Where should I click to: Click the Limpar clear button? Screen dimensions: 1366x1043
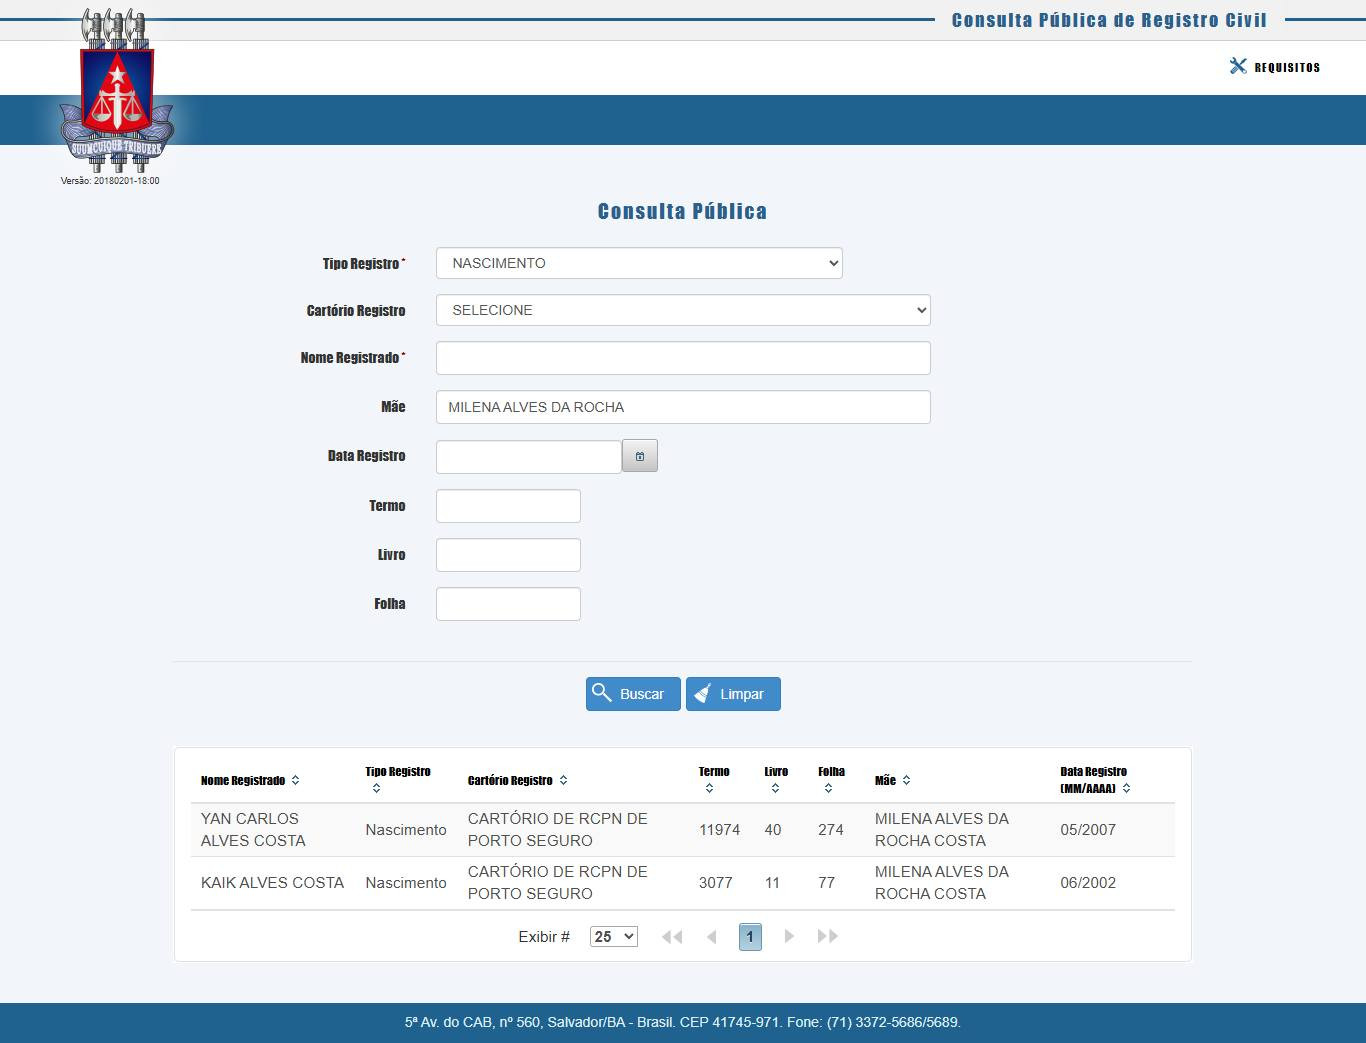pyautogui.click(x=733, y=694)
